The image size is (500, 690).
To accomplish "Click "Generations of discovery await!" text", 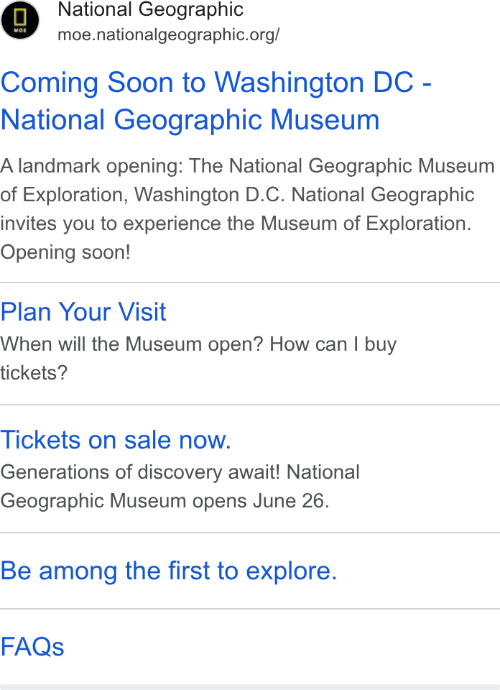I will click(x=140, y=472).
